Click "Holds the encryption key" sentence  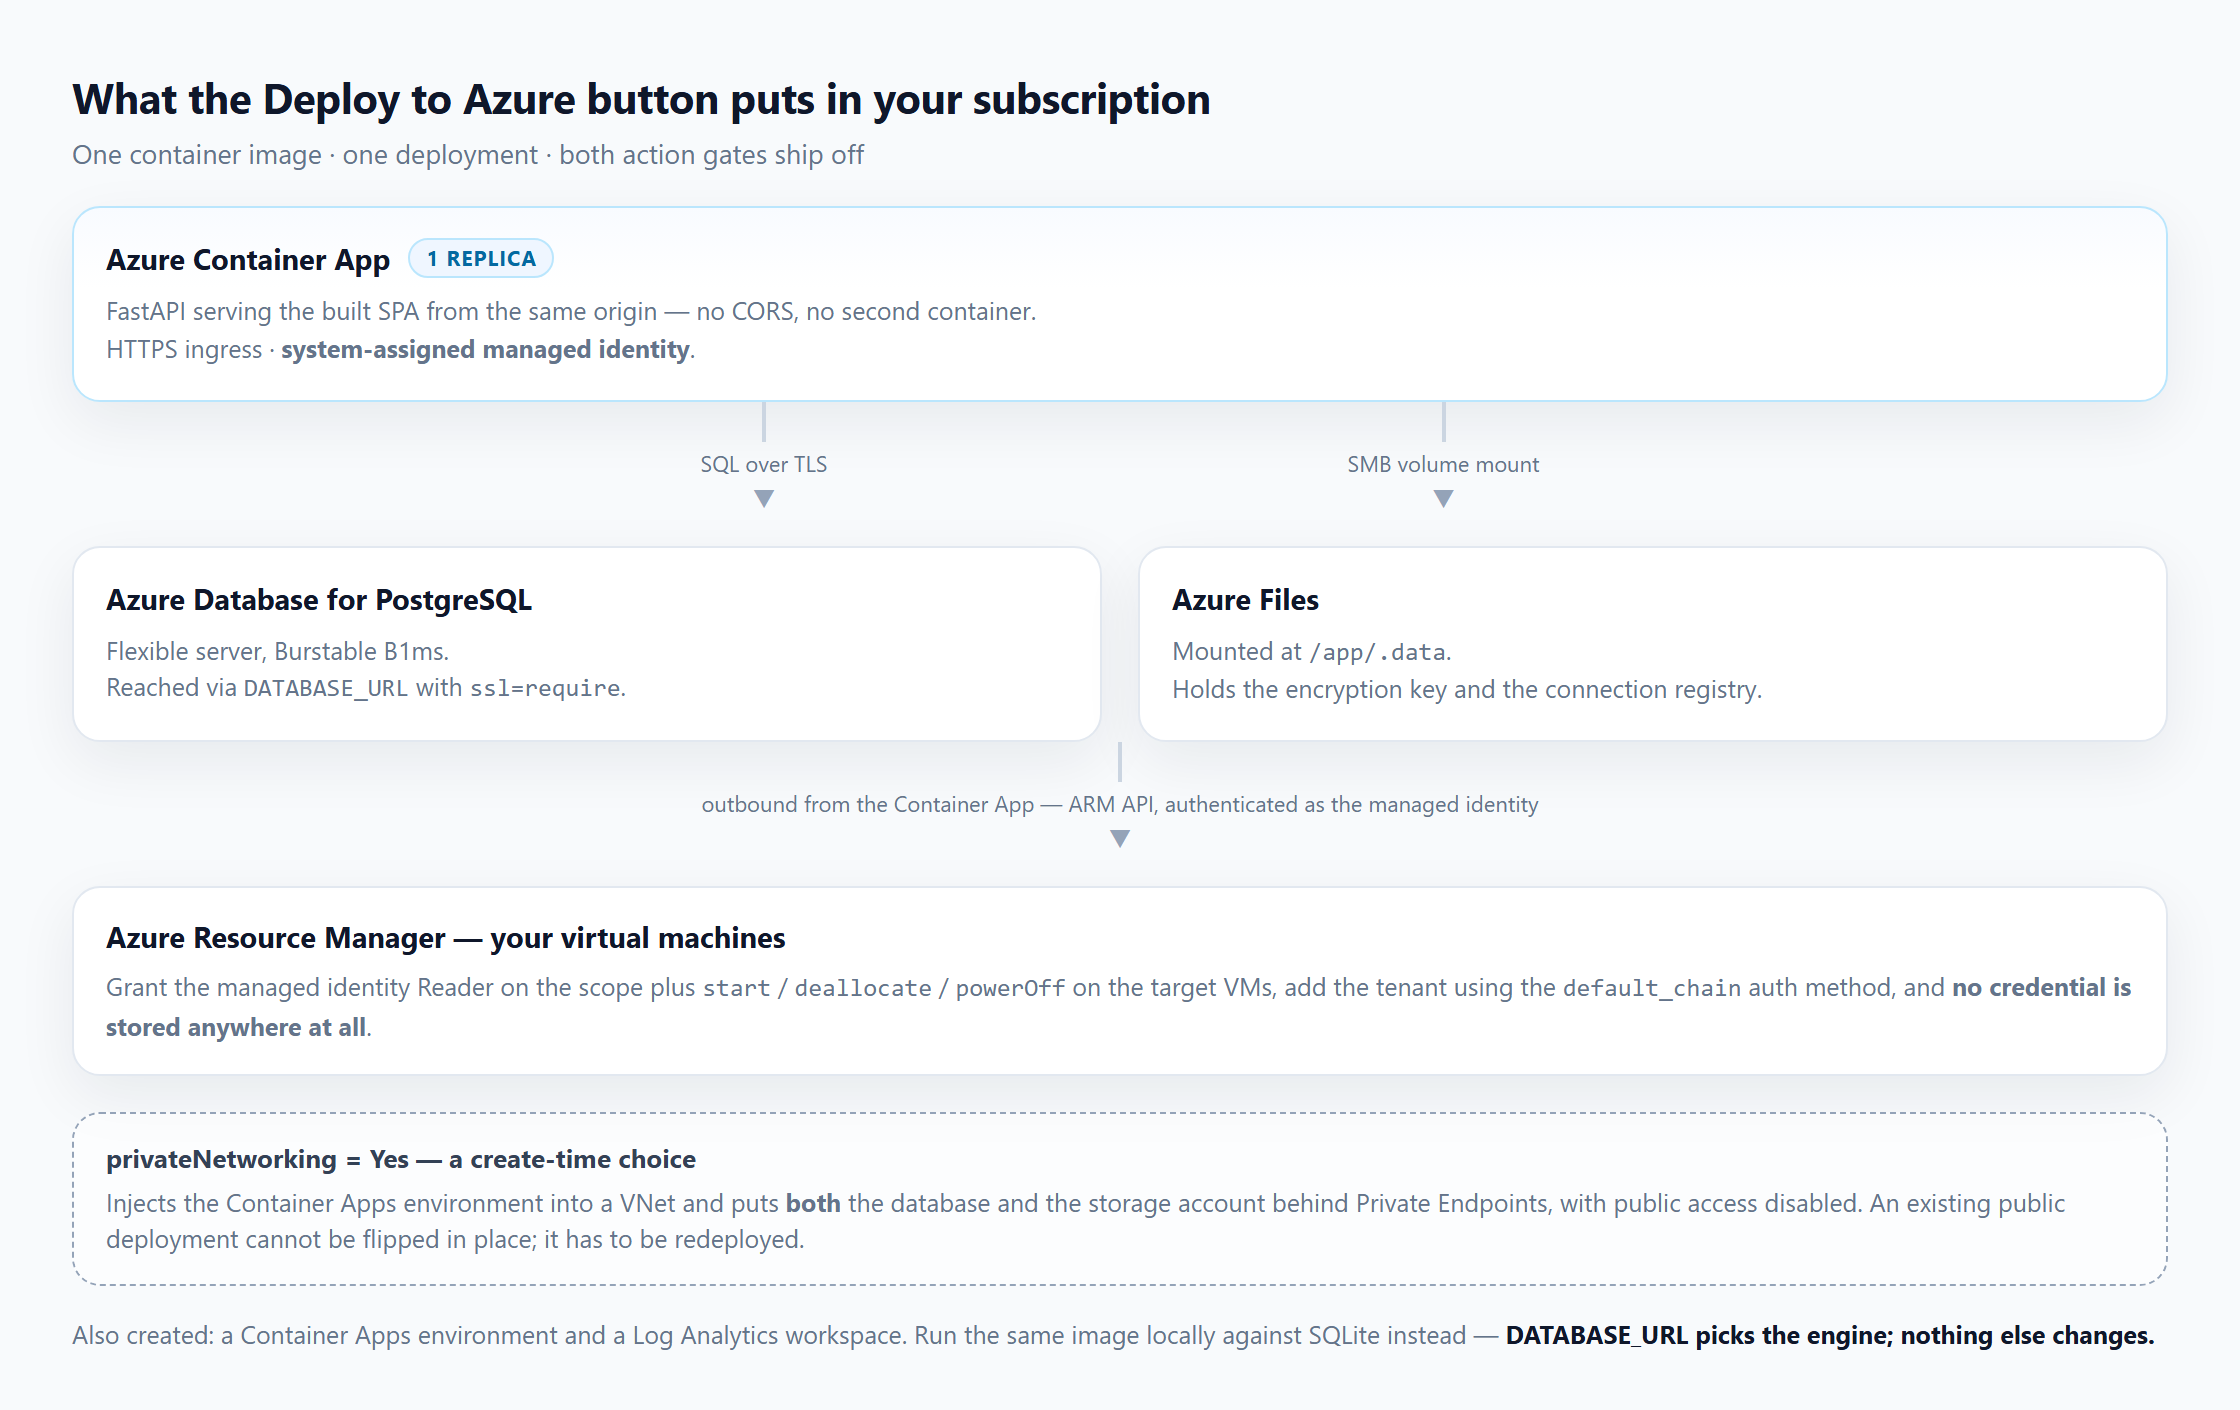click(x=1467, y=690)
